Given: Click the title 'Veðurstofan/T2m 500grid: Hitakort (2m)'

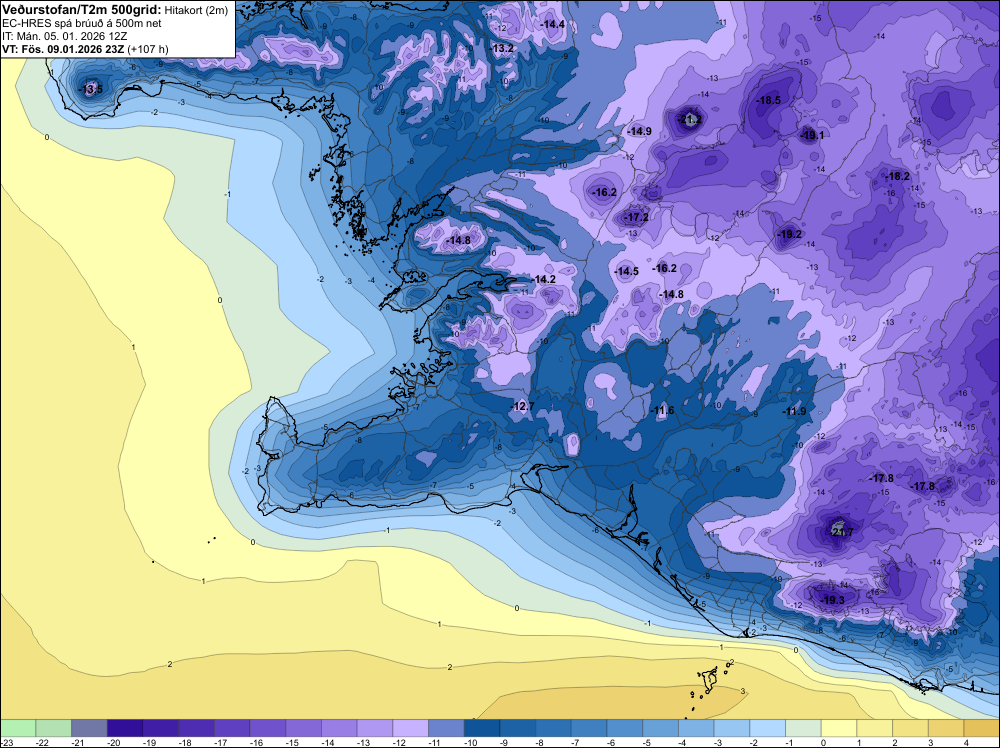Looking at the screenshot, I should click(x=115, y=10).
